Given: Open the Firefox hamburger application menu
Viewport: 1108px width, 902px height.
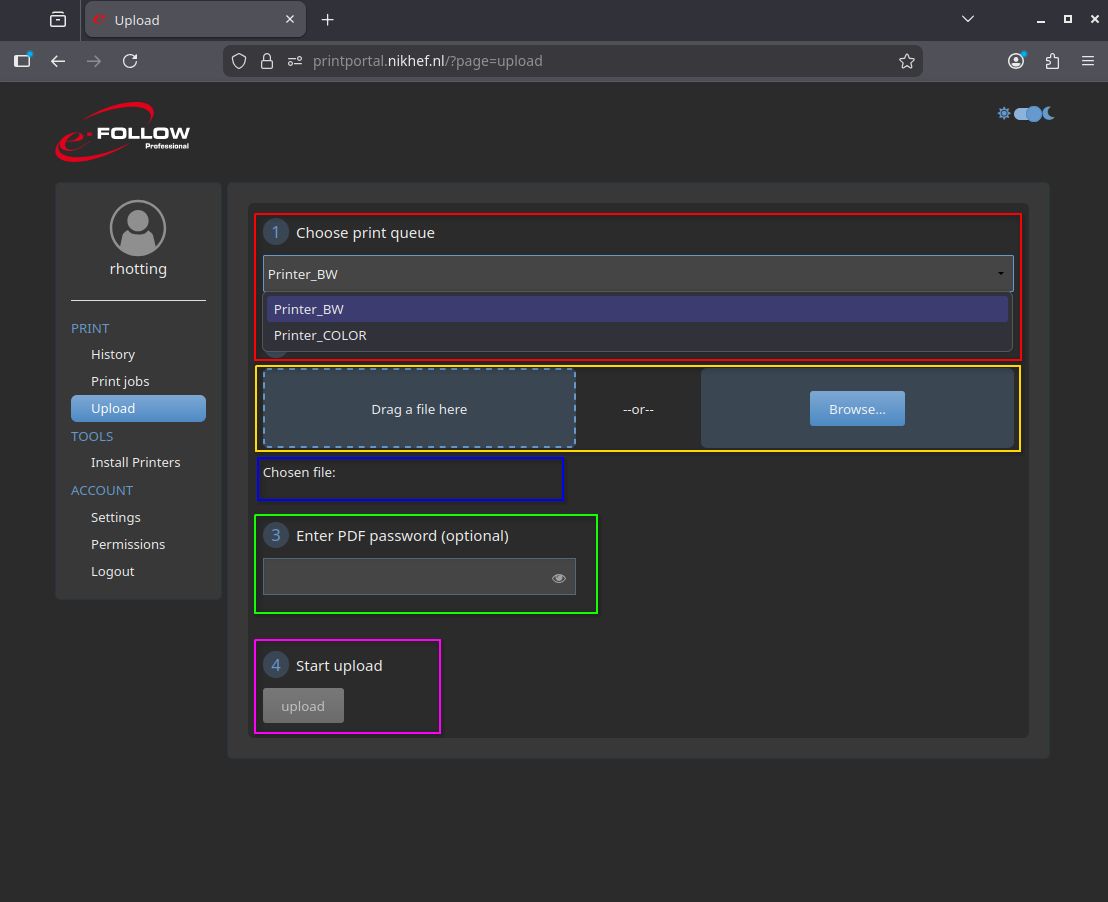Looking at the screenshot, I should click(1088, 61).
